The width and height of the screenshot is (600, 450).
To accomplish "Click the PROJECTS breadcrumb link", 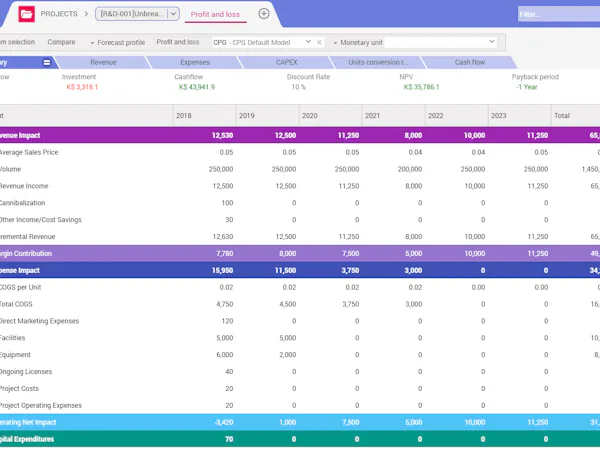I will [x=59, y=14].
